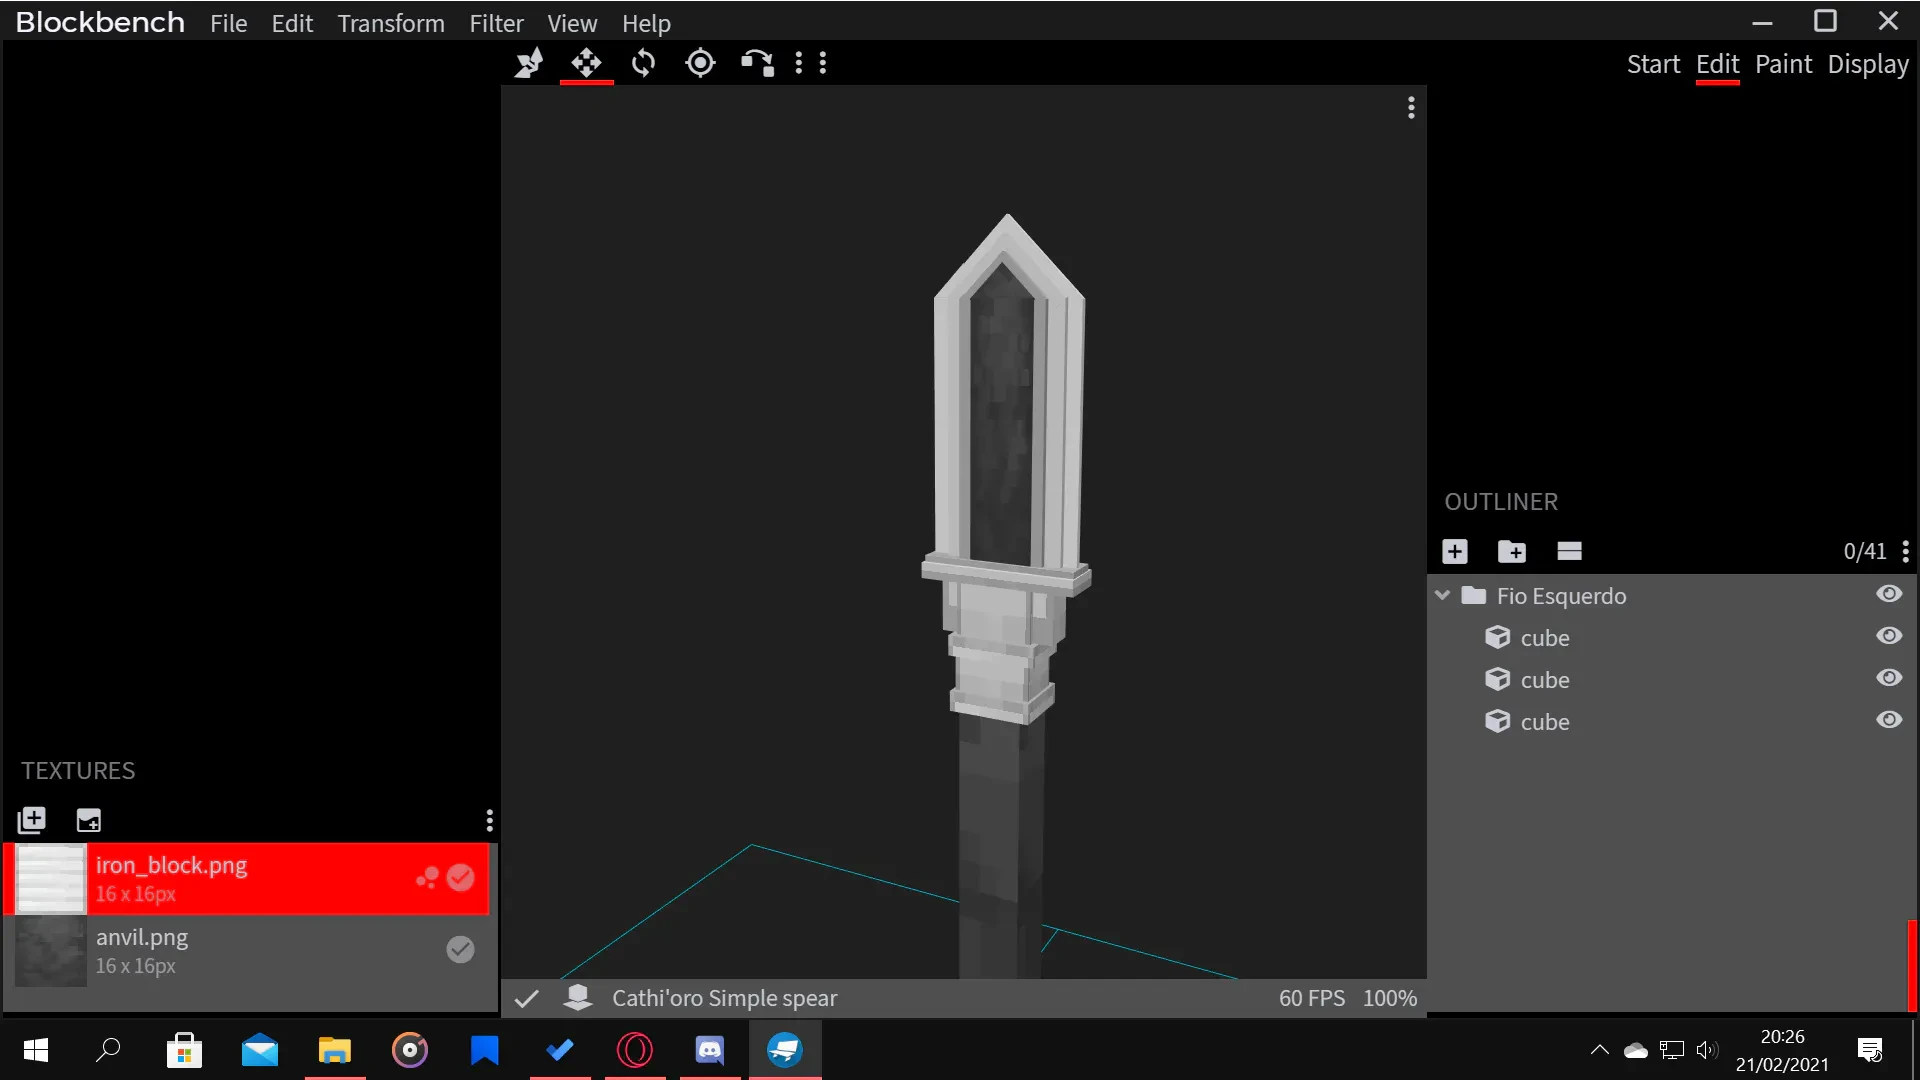Open the Outliner panel options menu

coord(1906,551)
